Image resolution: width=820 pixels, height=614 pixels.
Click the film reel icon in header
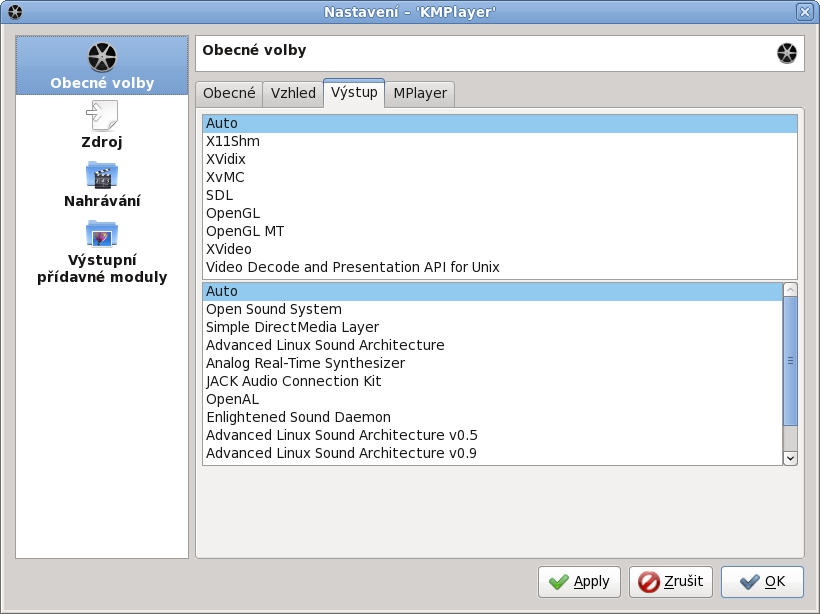[787, 53]
